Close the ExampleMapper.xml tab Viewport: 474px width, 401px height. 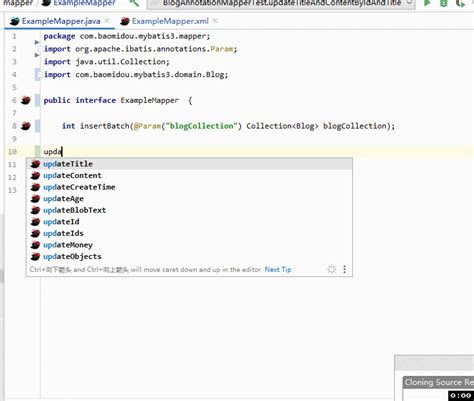(215, 21)
